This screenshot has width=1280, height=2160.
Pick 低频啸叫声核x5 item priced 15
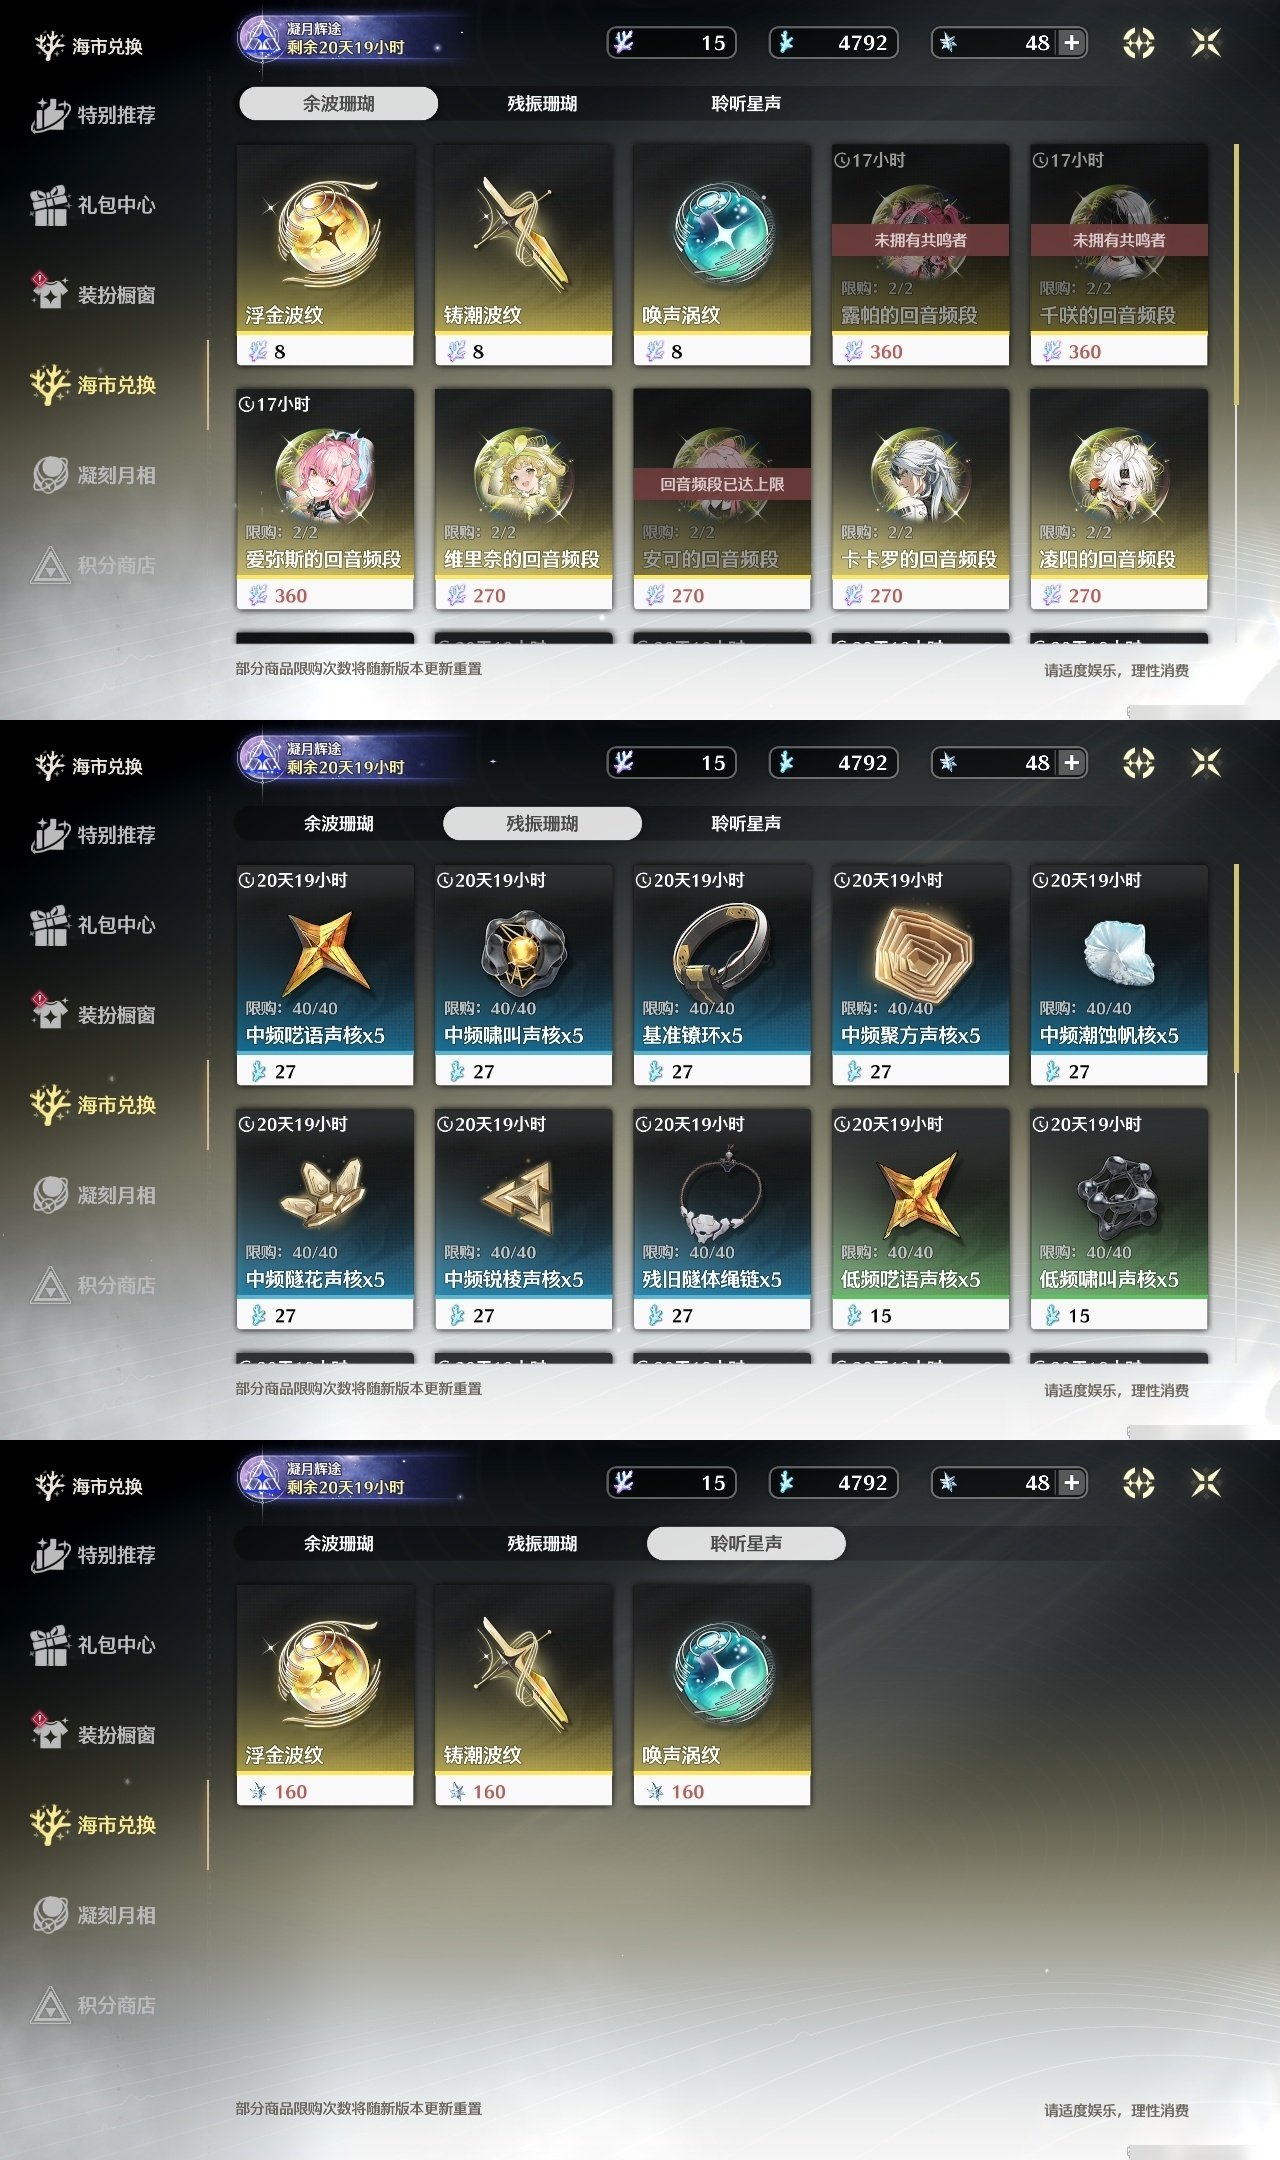1119,1219
